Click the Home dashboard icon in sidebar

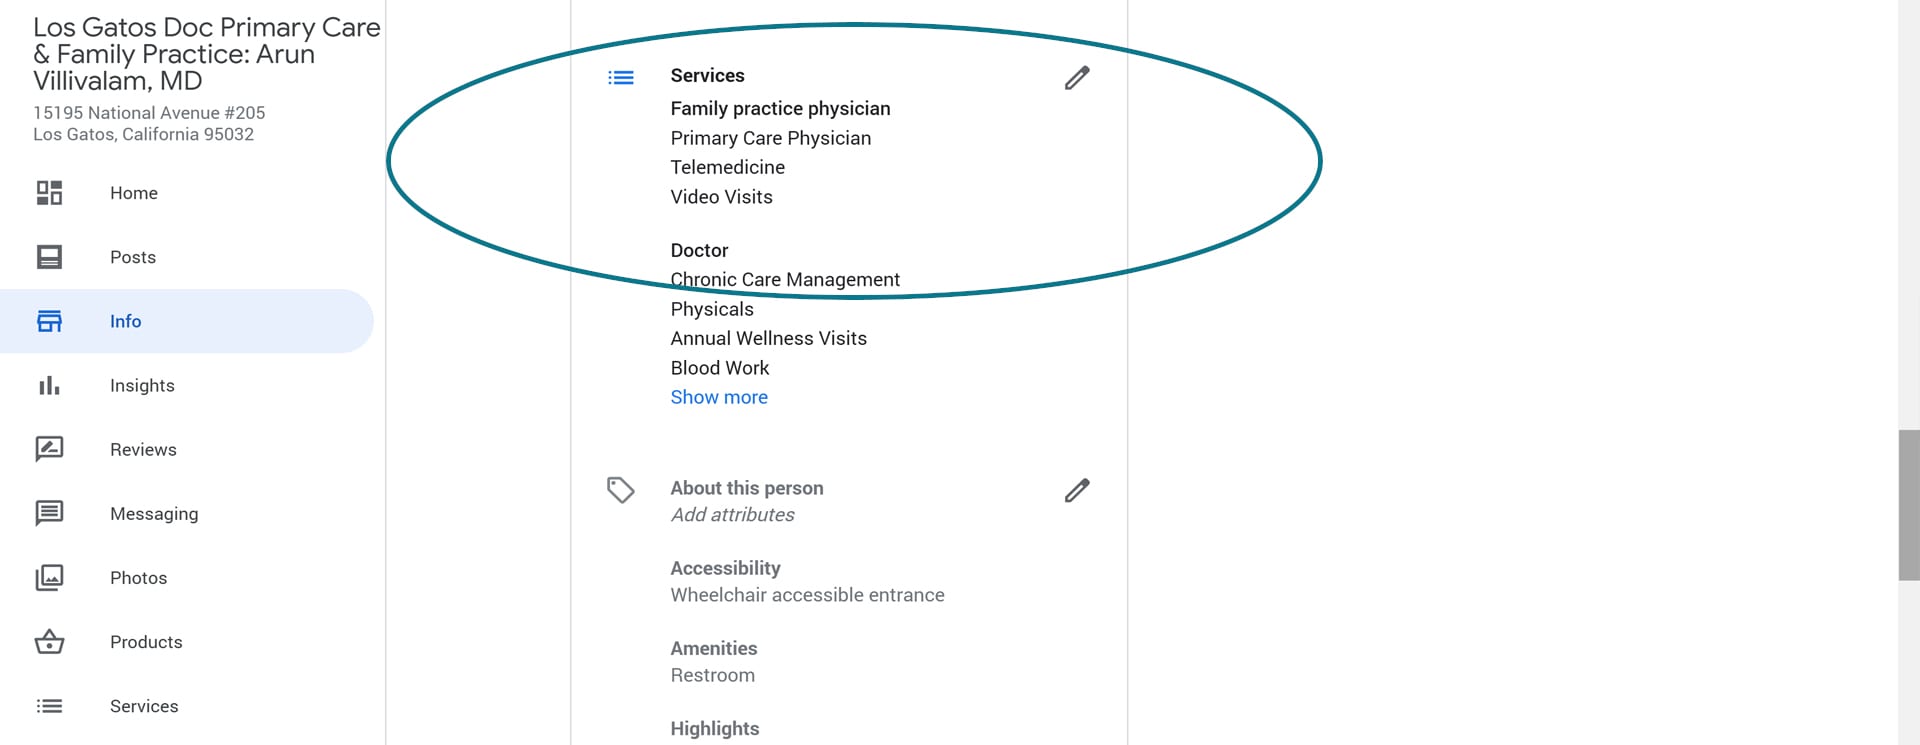tap(49, 193)
